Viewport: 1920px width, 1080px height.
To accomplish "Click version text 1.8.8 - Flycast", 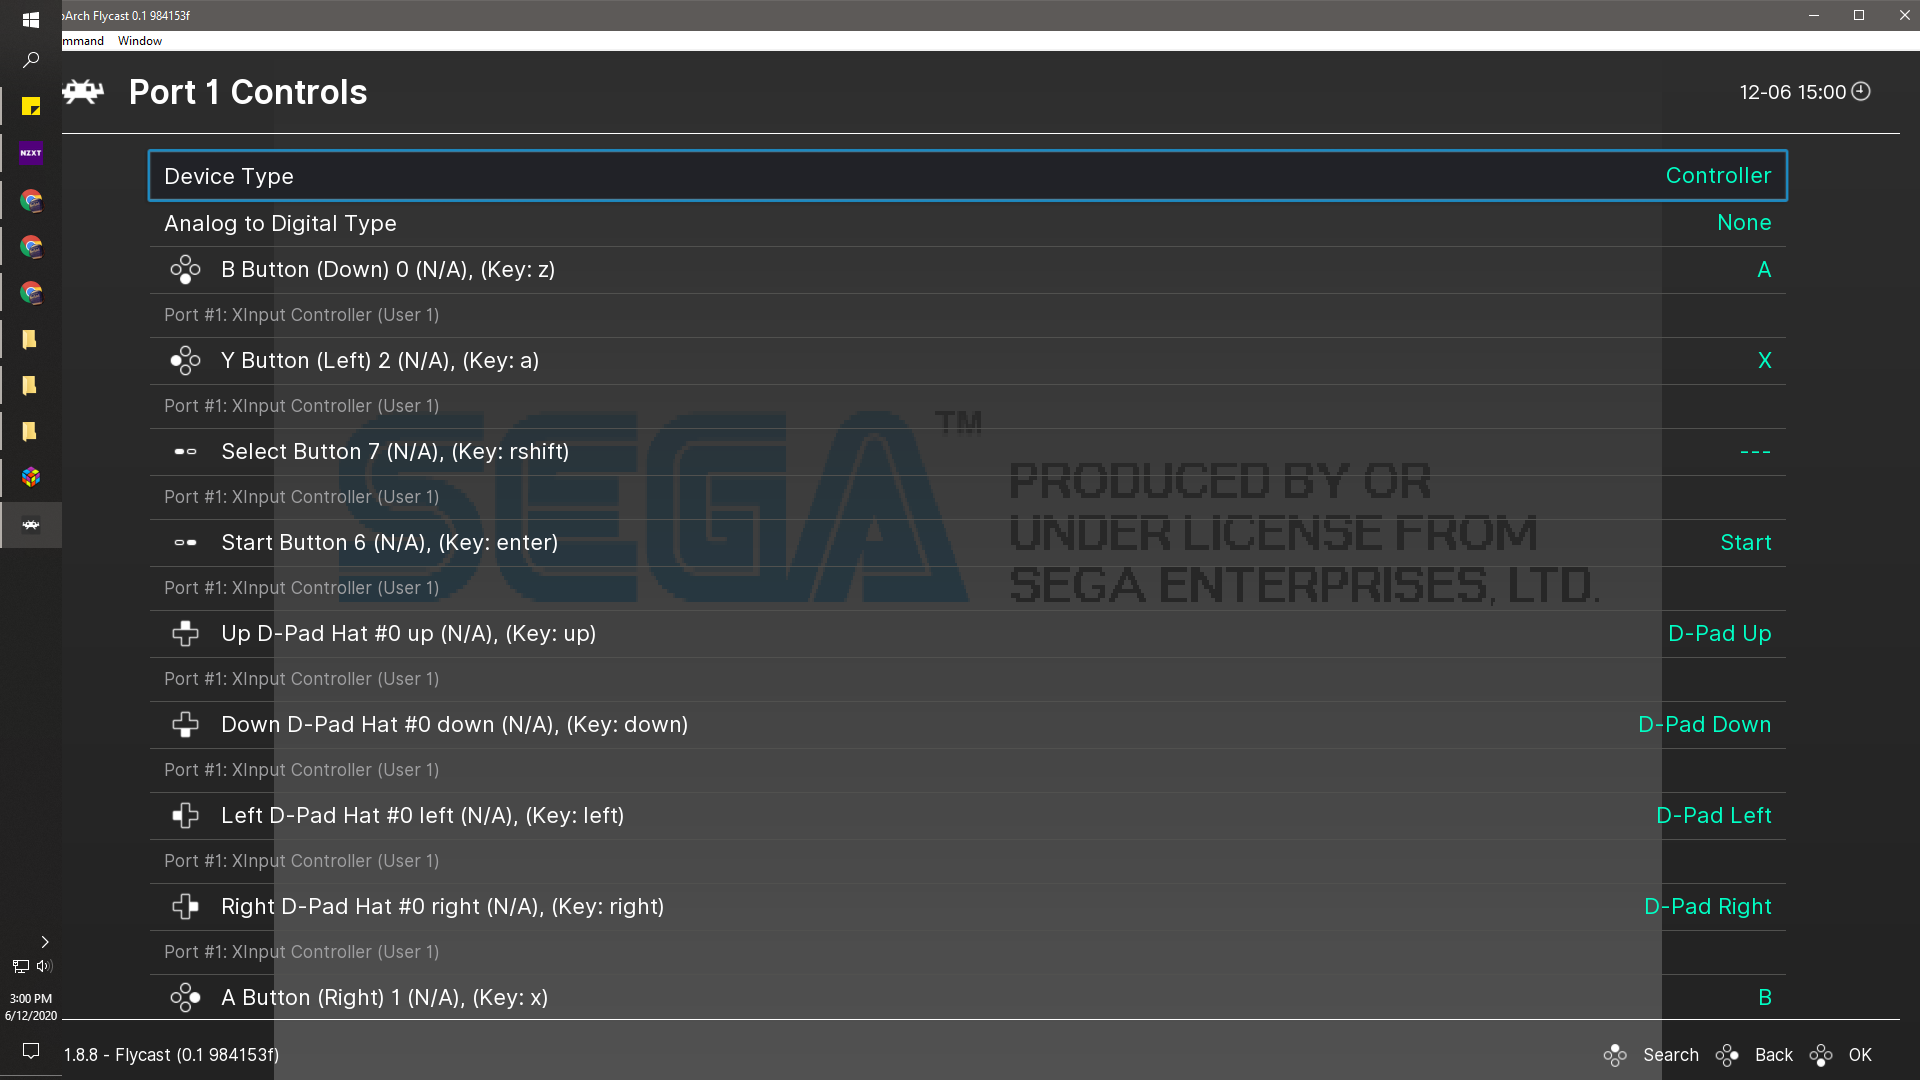I will click(x=172, y=1055).
